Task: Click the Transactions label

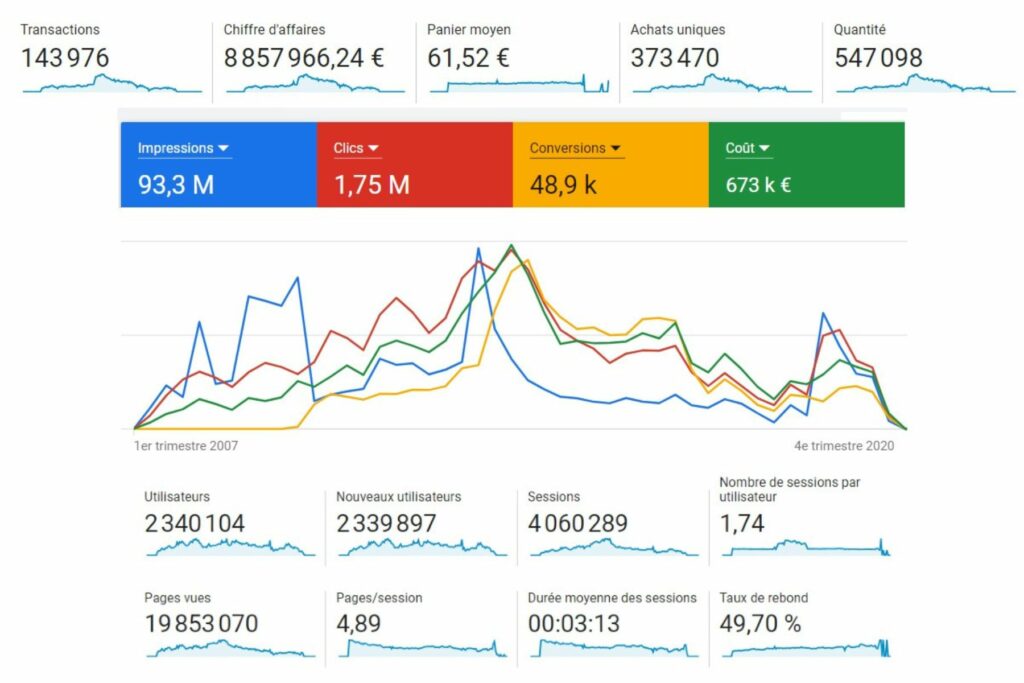Action: tap(60, 29)
